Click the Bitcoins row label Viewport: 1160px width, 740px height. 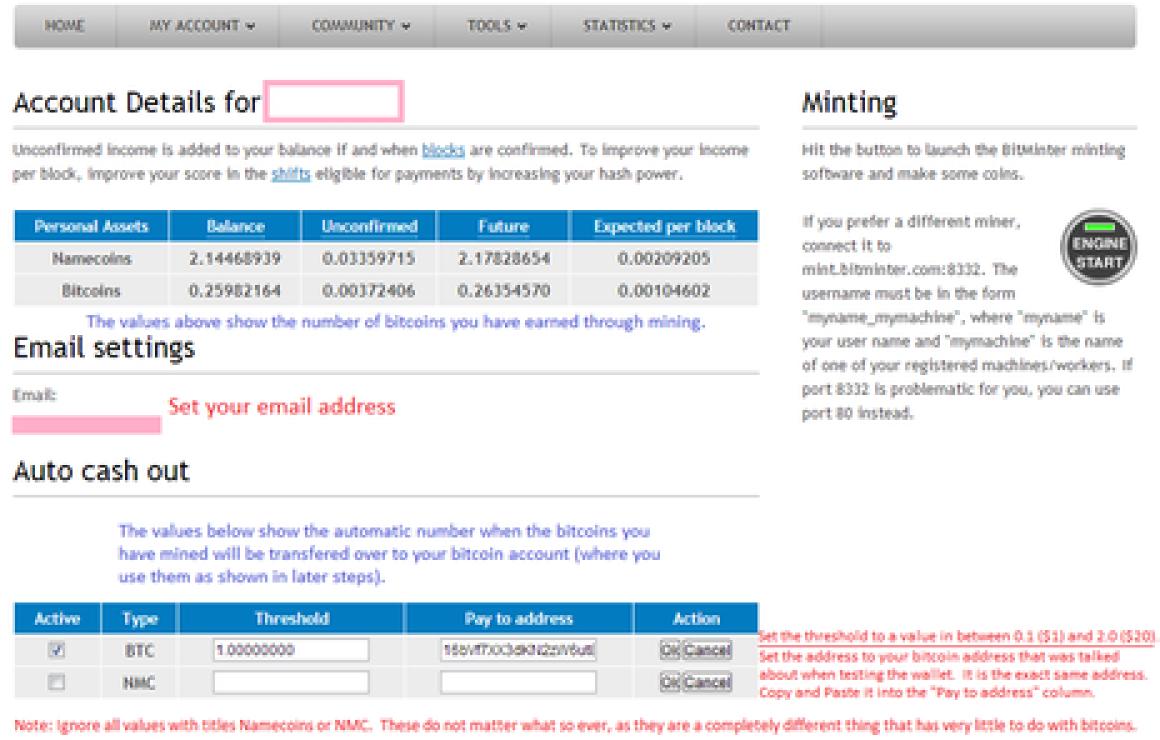91,291
